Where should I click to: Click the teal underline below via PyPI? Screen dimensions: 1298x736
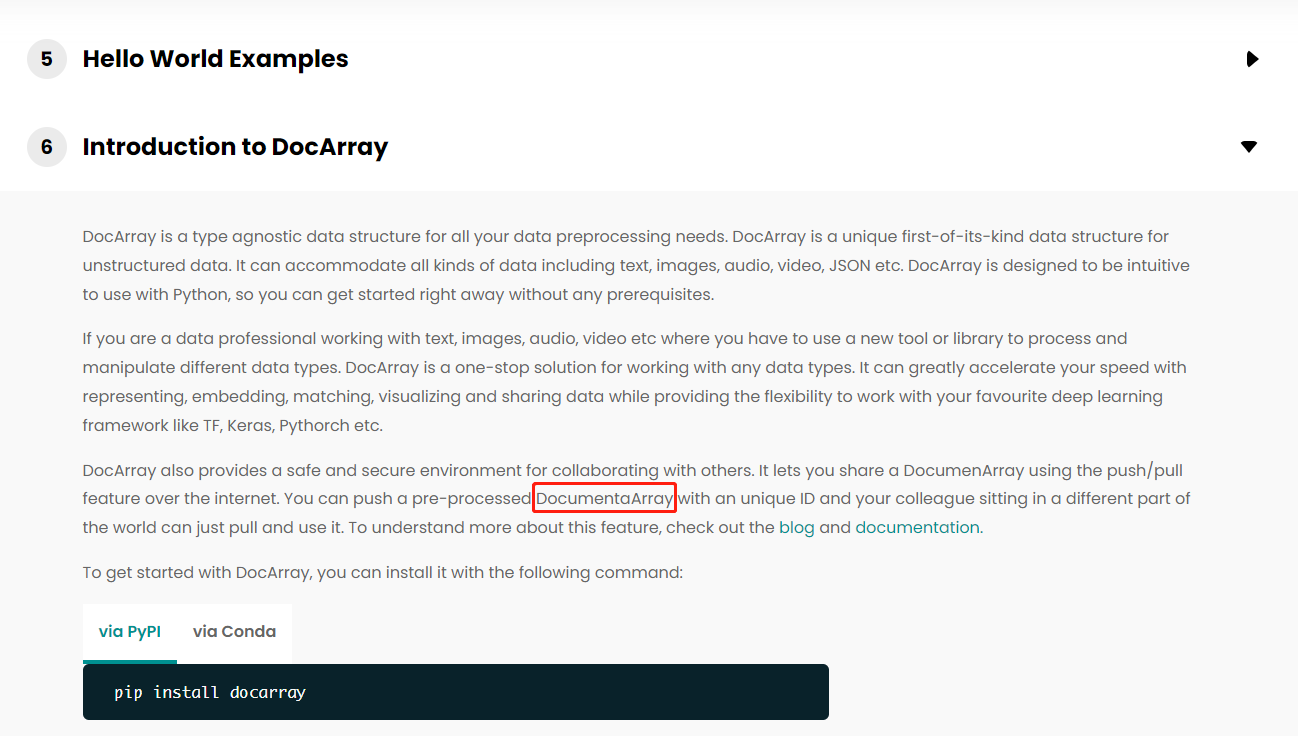129,661
